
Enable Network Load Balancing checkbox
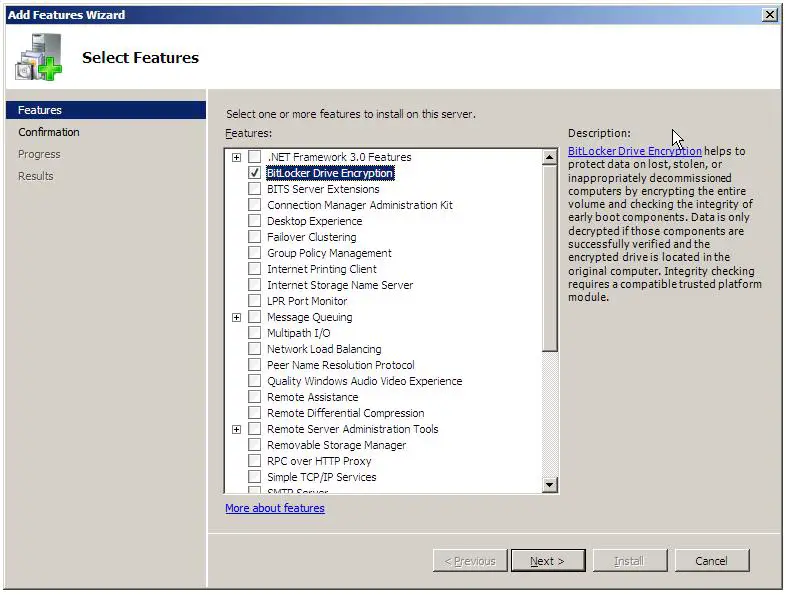click(255, 349)
